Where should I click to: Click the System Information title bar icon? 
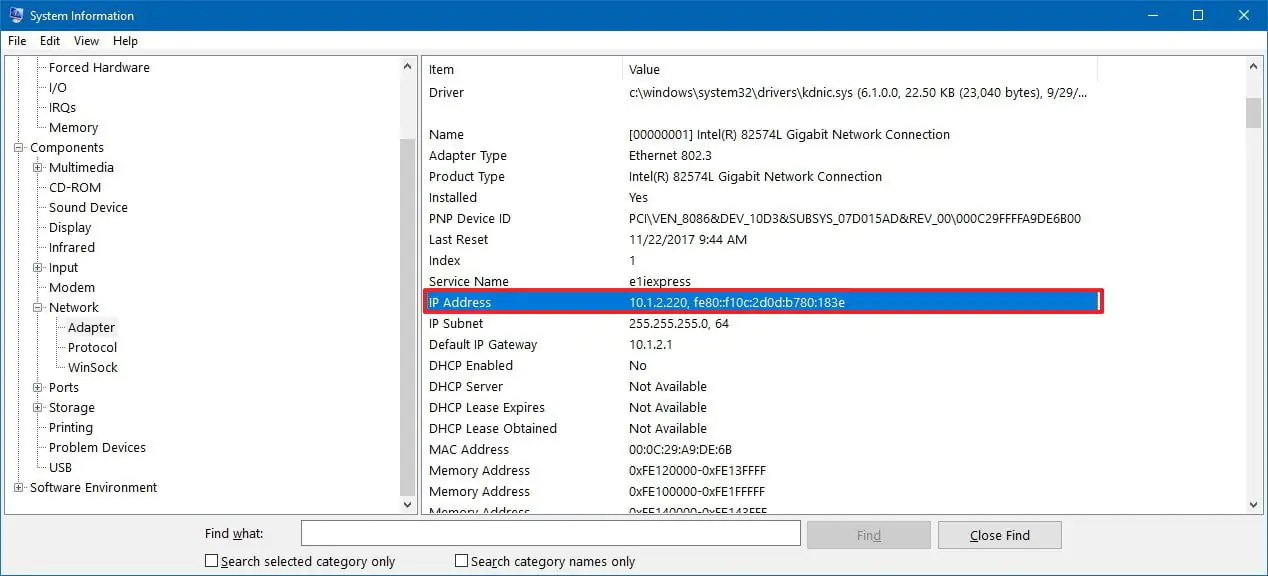[x=15, y=15]
